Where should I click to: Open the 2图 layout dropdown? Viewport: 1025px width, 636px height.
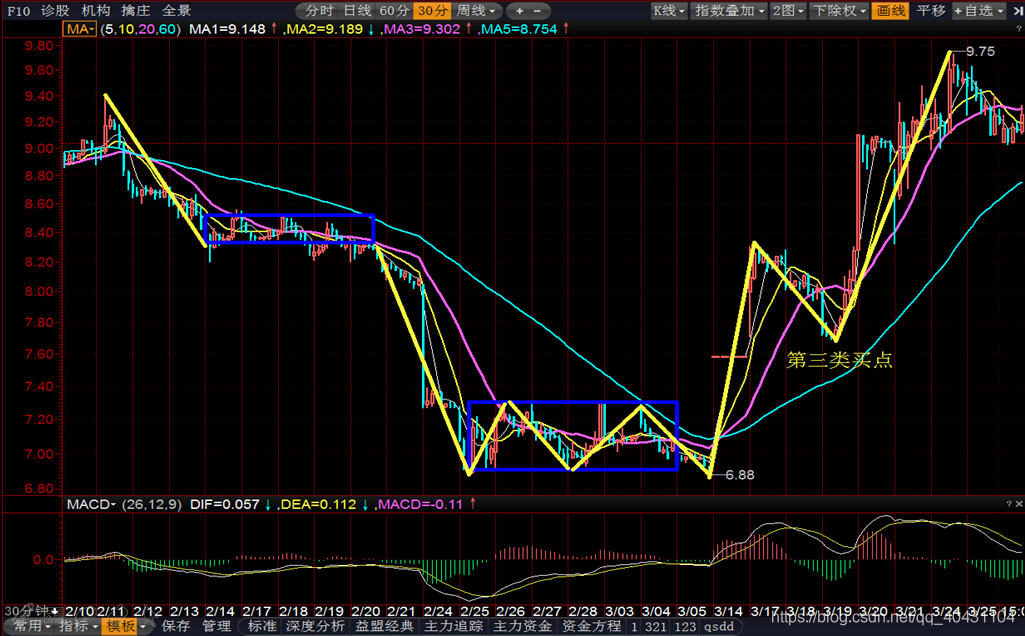click(x=788, y=11)
